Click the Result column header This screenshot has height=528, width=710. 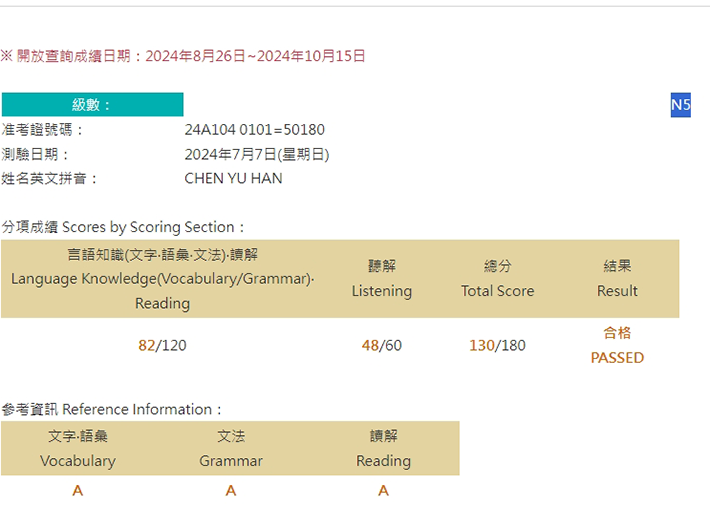[617, 278]
